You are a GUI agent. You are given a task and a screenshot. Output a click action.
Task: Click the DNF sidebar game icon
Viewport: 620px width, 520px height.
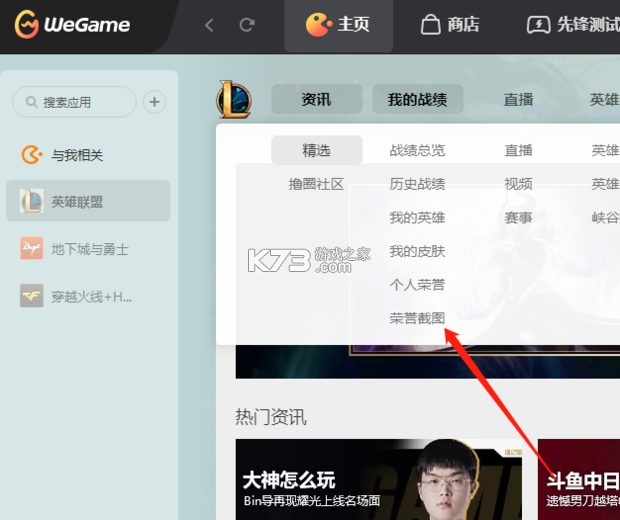[32, 248]
